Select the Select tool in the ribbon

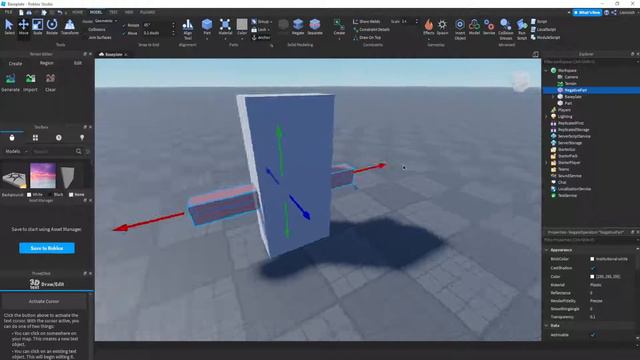(x=9, y=27)
